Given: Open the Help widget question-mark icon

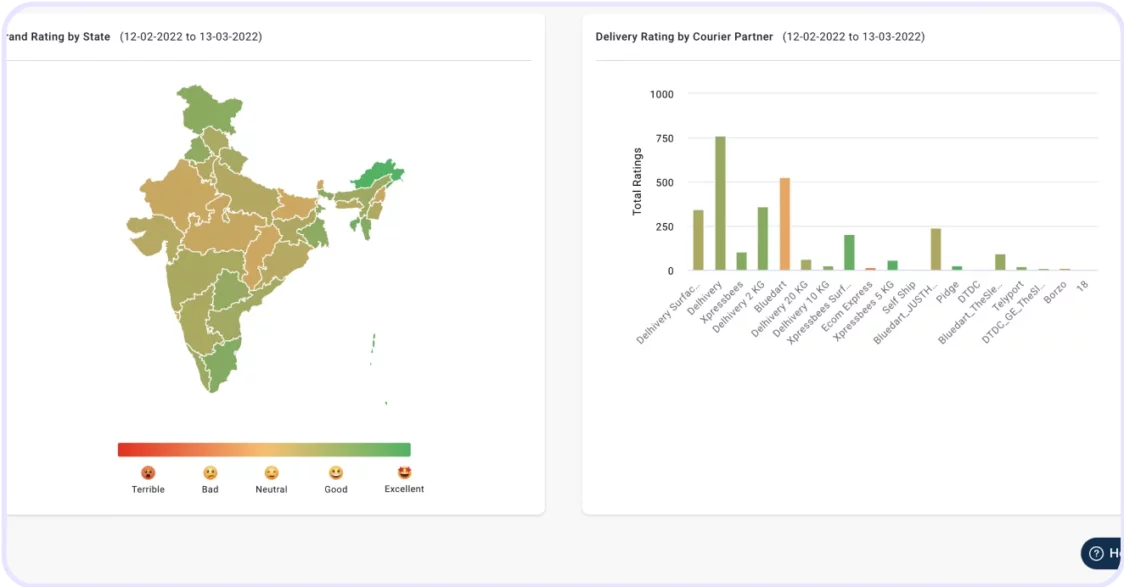Looking at the screenshot, I should (1096, 553).
